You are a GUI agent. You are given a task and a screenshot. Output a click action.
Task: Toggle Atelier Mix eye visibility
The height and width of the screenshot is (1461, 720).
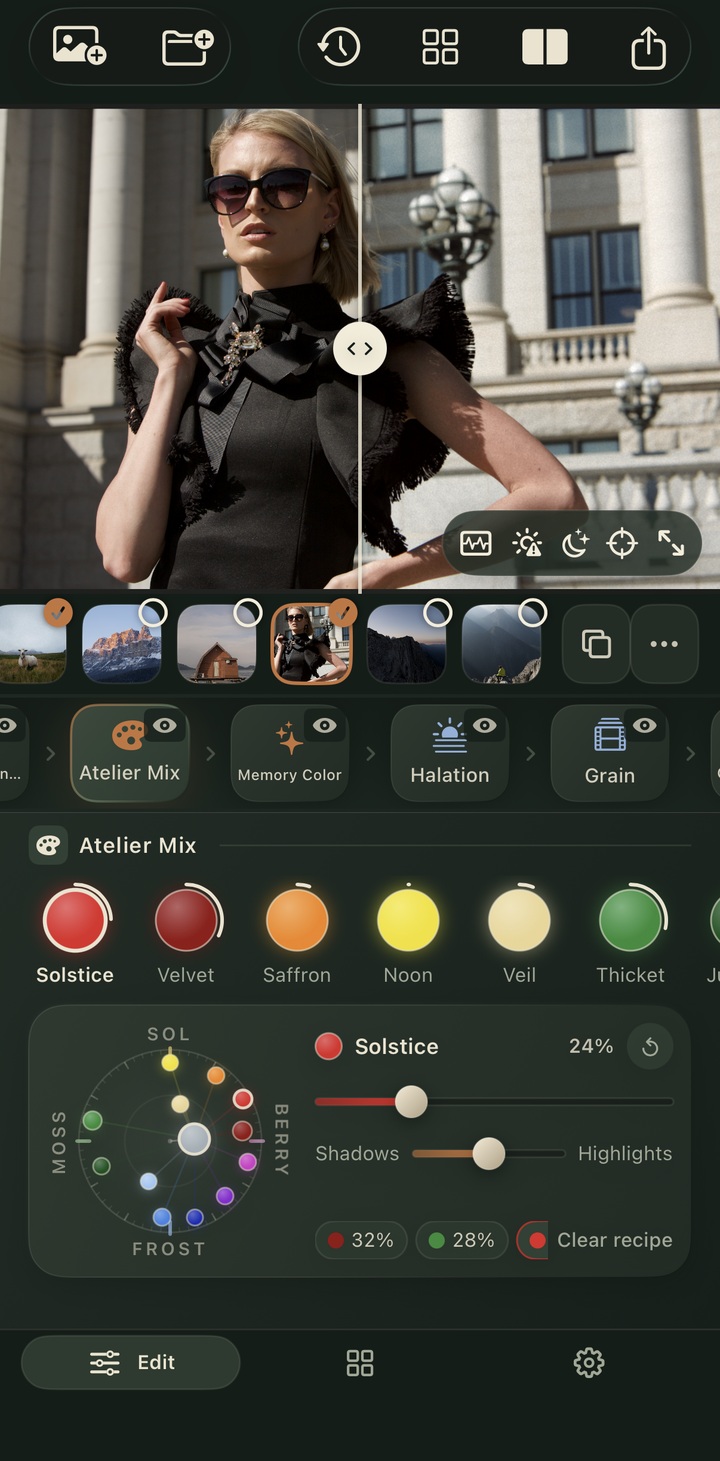(x=165, y=725)
